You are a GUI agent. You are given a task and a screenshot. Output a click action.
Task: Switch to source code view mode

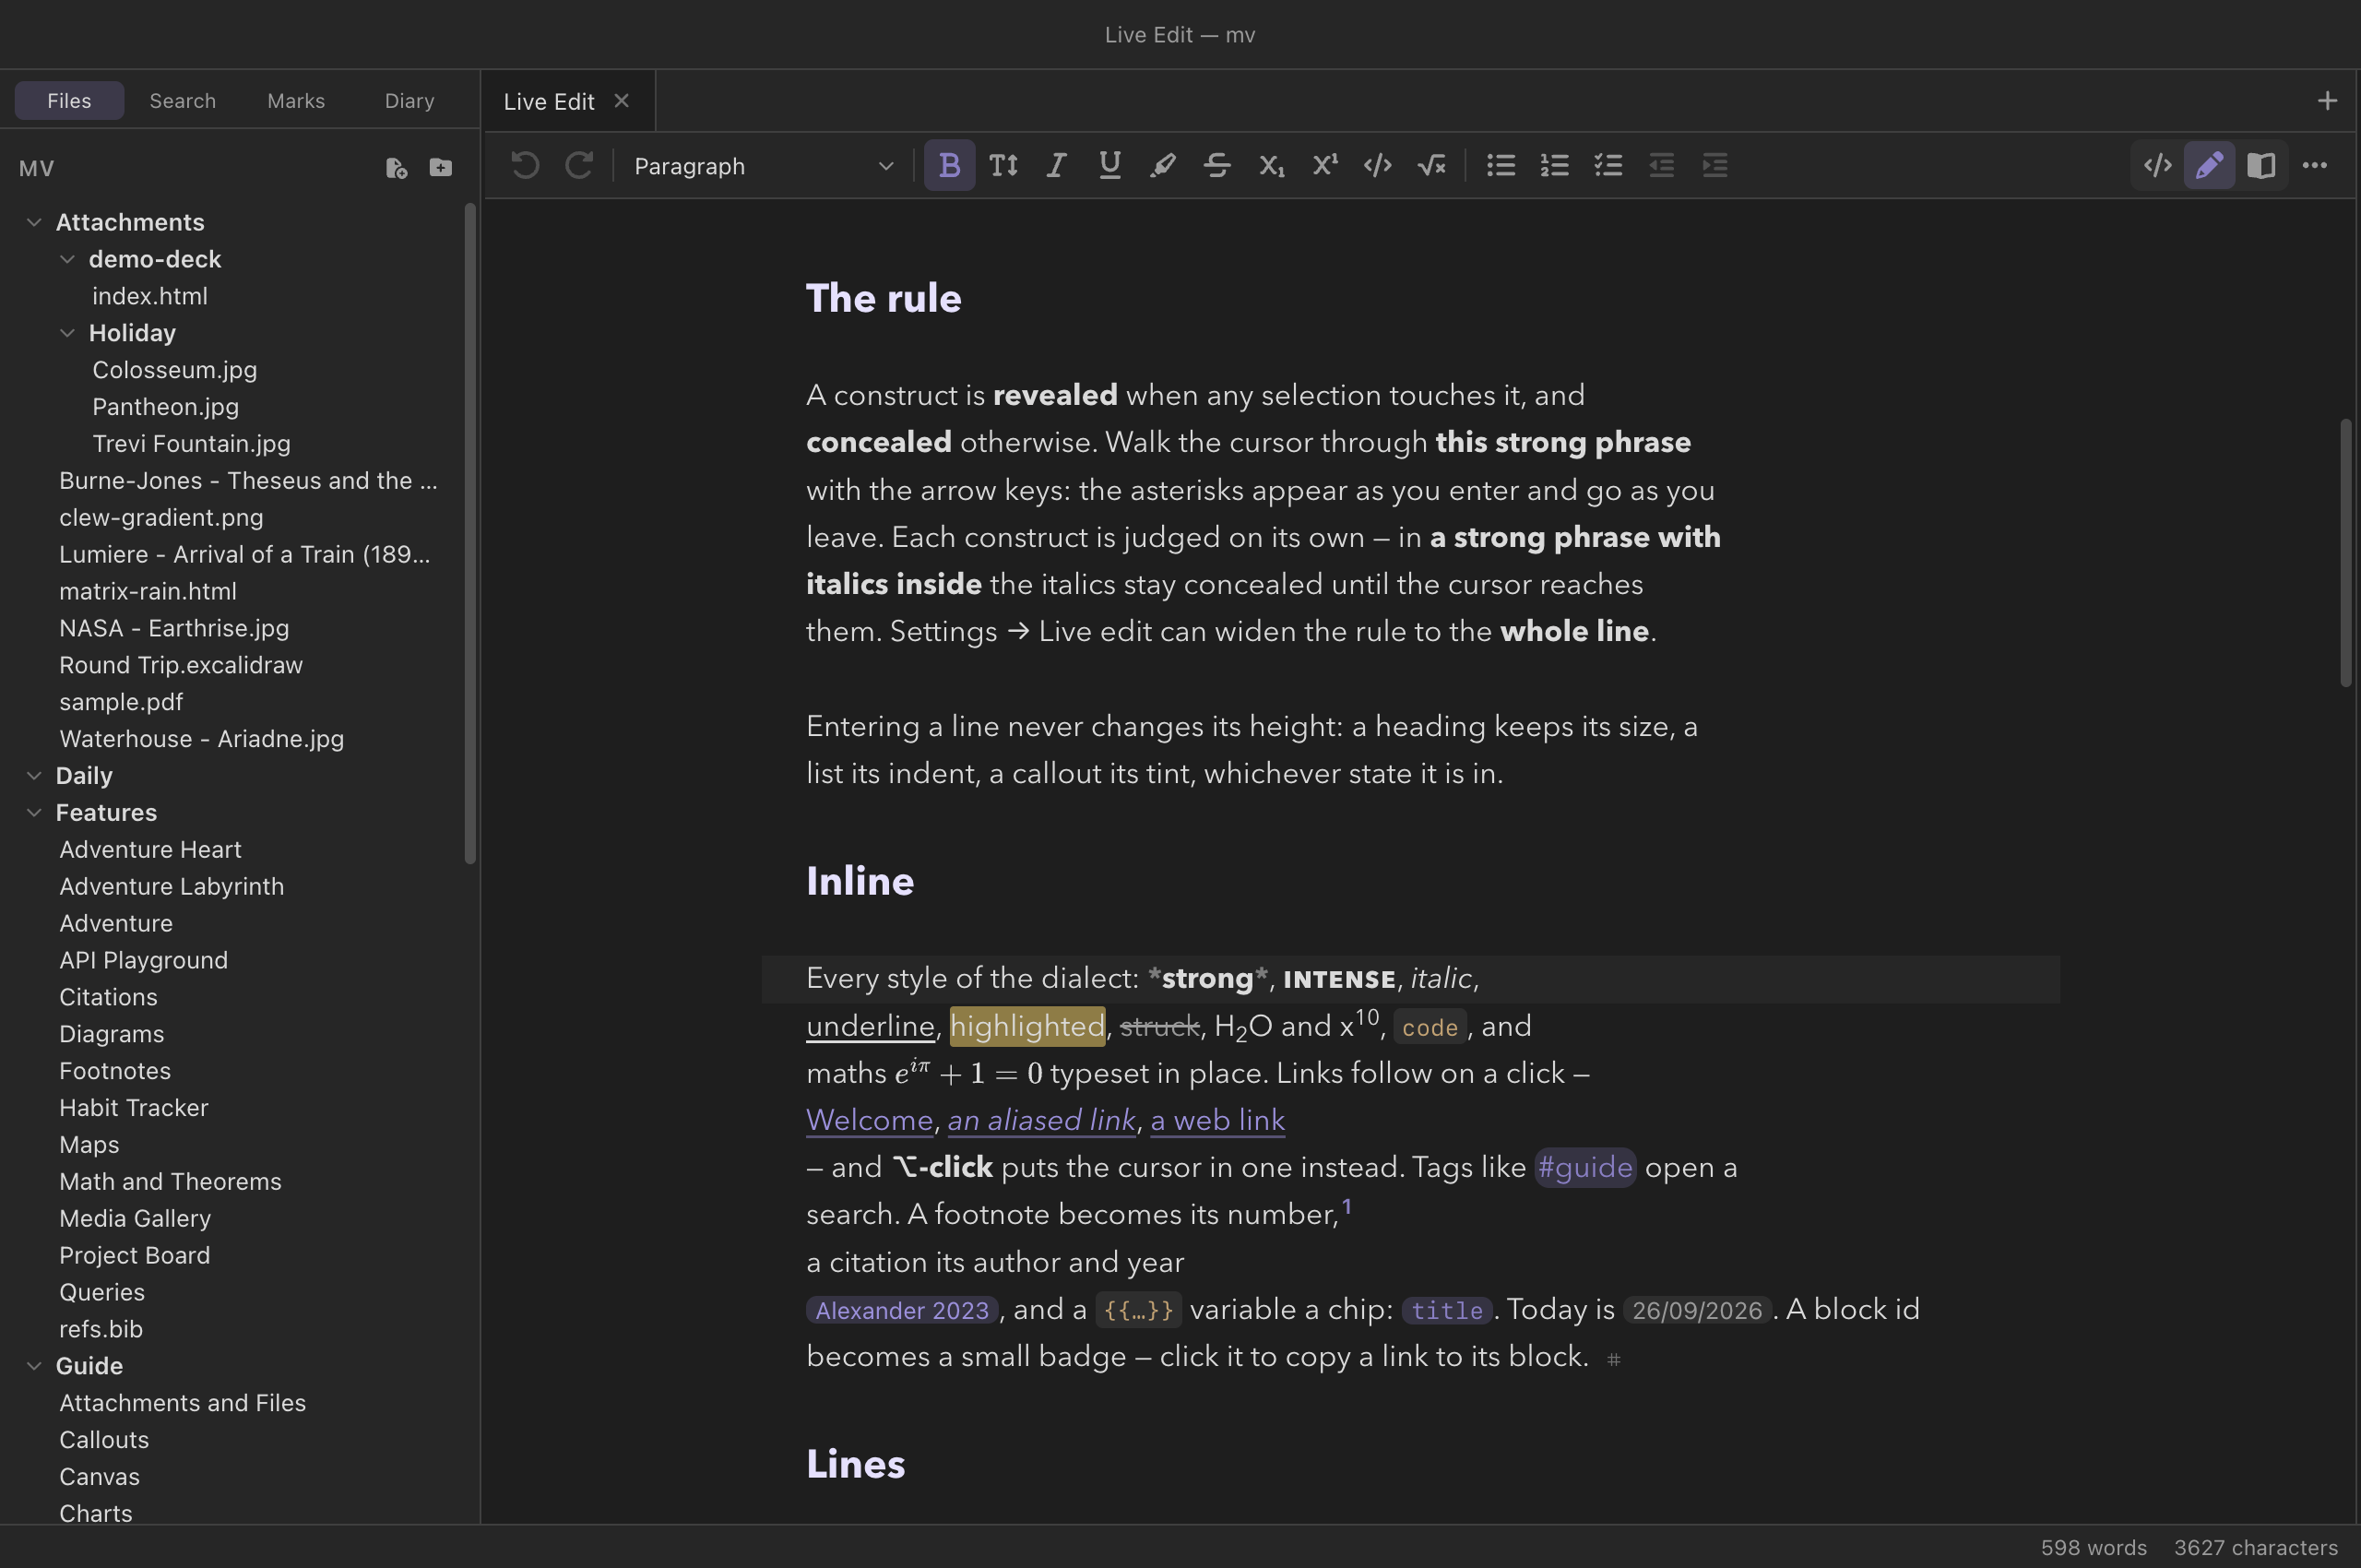tap(2157, 165)
